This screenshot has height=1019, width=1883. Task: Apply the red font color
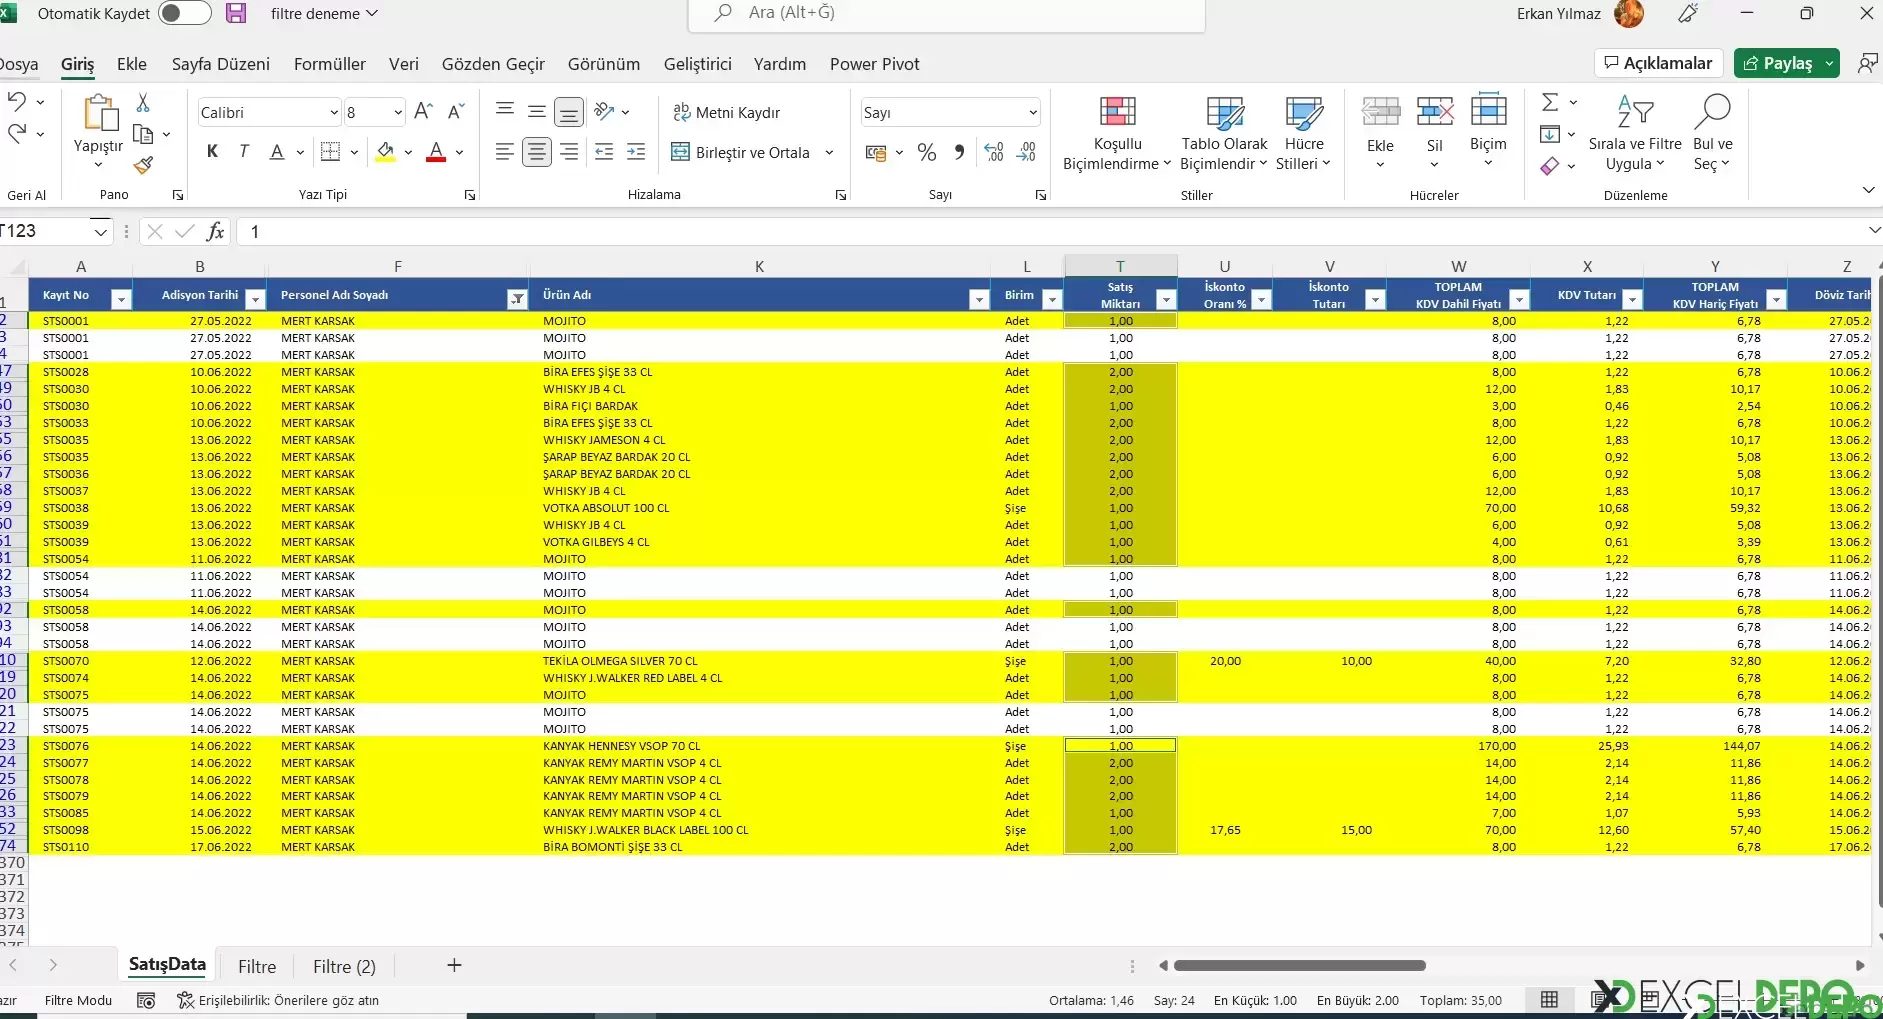tap(436, 152)
